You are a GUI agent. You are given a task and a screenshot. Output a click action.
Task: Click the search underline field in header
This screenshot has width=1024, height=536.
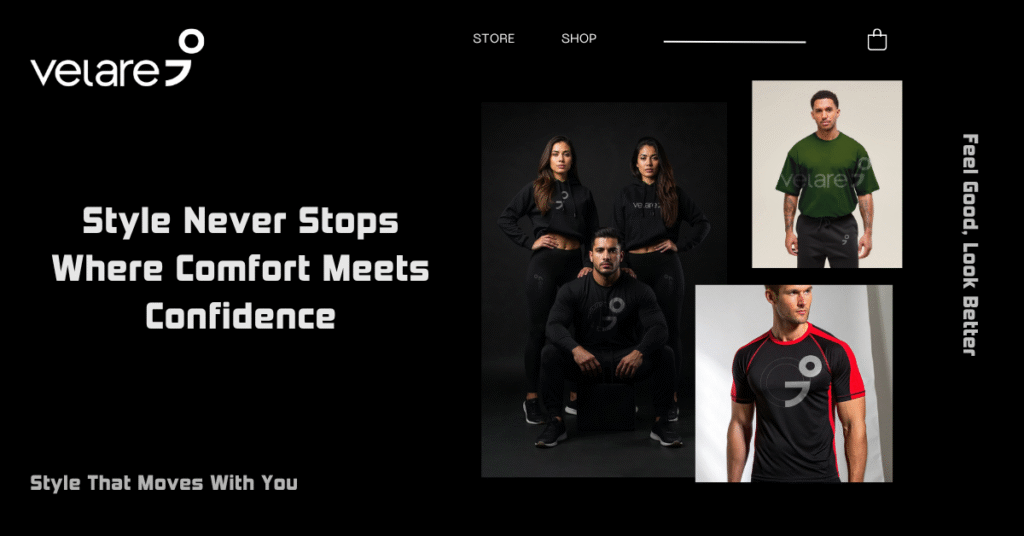click(735, 41)
